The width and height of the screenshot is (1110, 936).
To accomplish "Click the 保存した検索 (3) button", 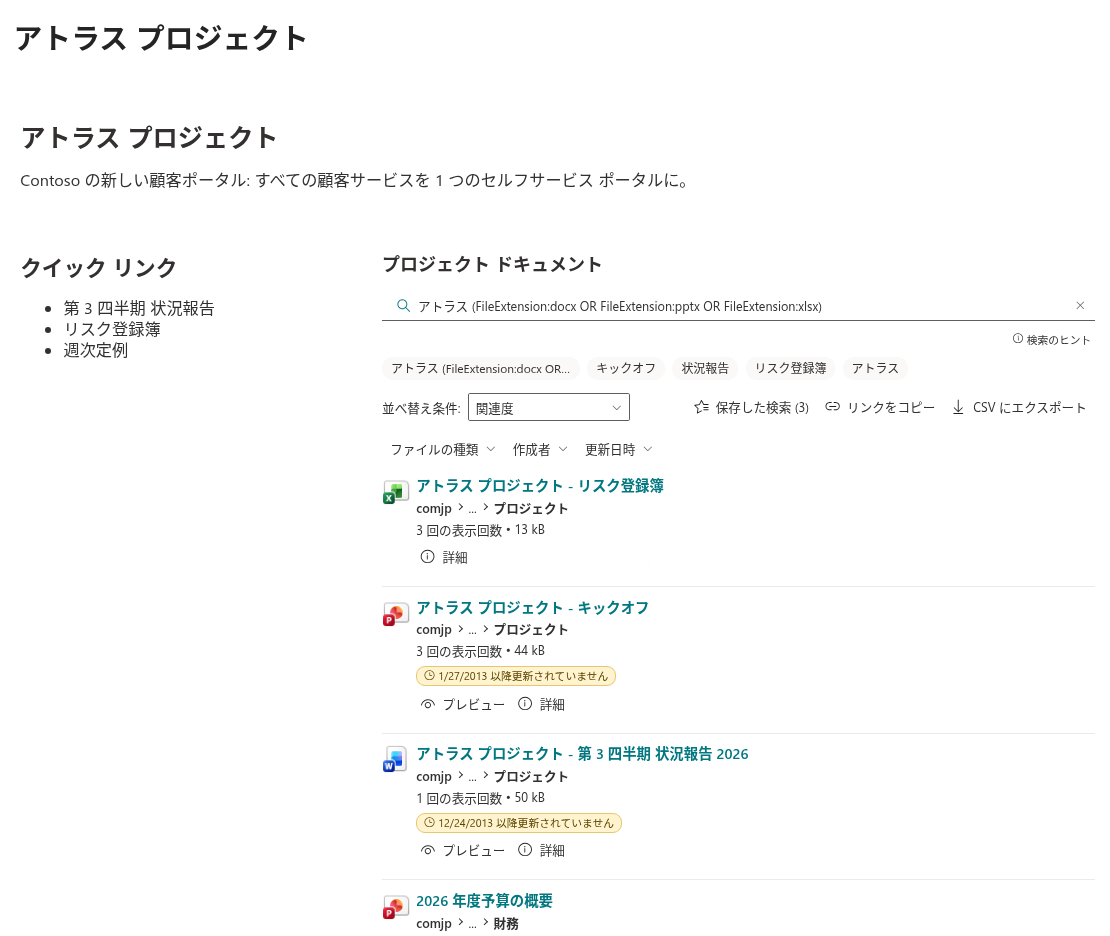I will tap(751, 407).
